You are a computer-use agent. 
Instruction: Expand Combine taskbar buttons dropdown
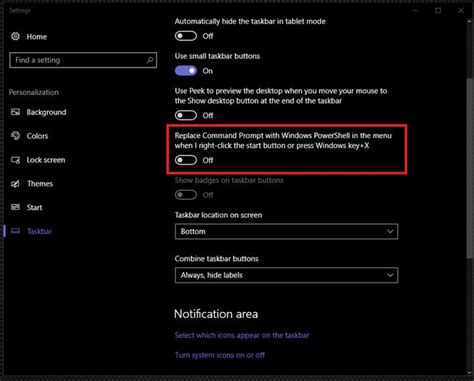tap(286, 275)
